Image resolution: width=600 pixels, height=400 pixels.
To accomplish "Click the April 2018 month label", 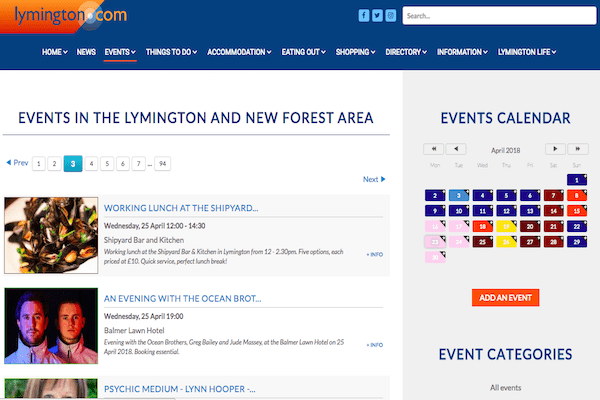I will click(x=505, y=150).
